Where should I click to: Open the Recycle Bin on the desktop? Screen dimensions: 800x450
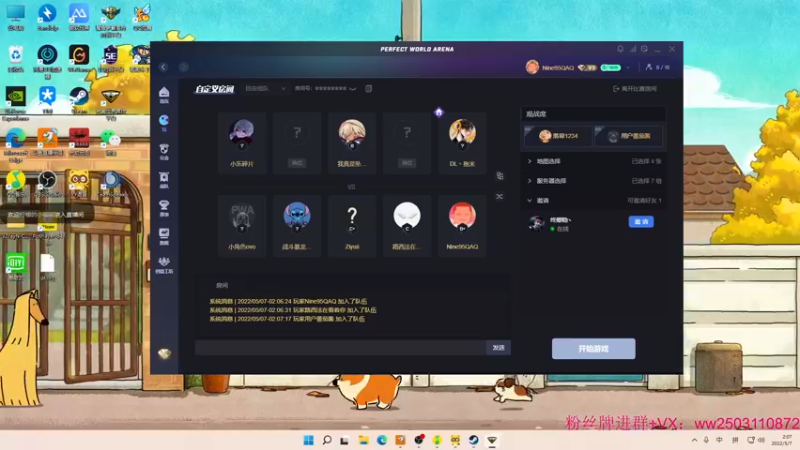point(15,59)
